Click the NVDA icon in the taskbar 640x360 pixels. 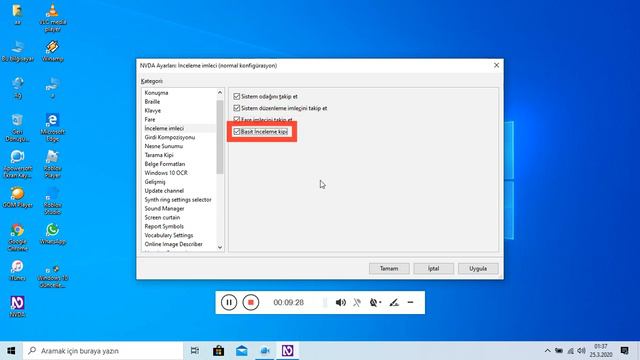pos(287,351)
